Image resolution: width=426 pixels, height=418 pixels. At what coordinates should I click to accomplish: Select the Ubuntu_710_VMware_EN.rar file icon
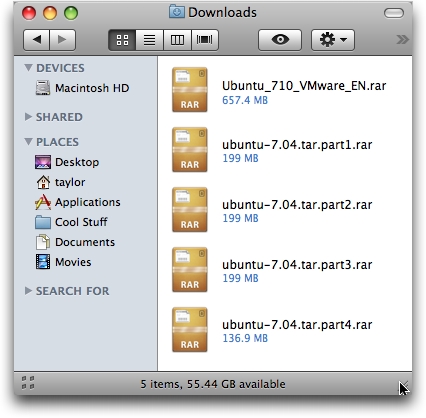pos(190,90)
